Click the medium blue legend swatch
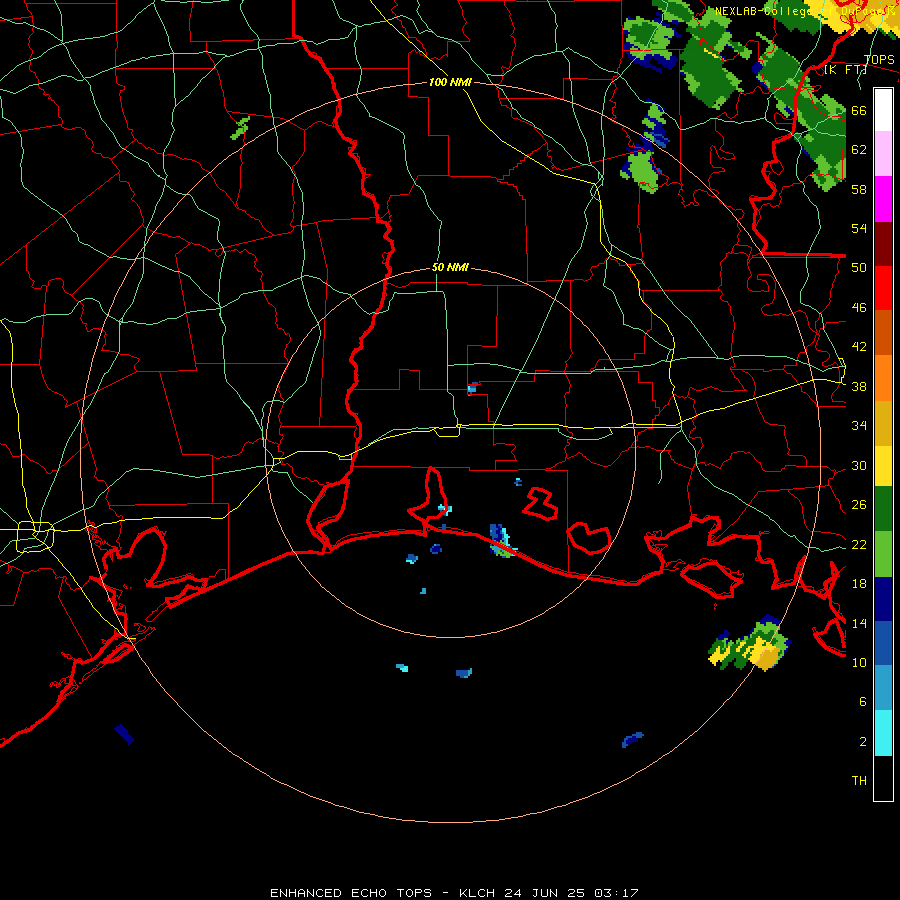This screenshot has width=900, height=900. (883, 643)
